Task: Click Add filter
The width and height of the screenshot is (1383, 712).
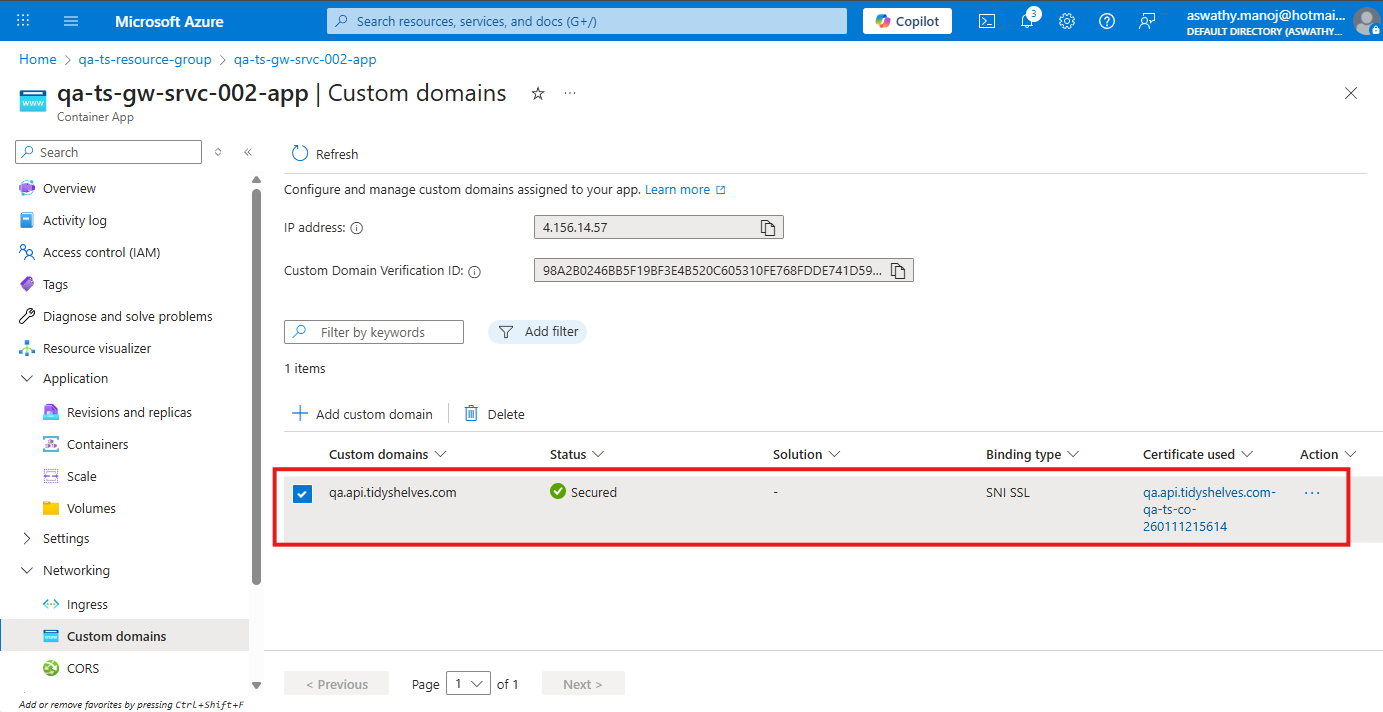Action: [538, 332]
